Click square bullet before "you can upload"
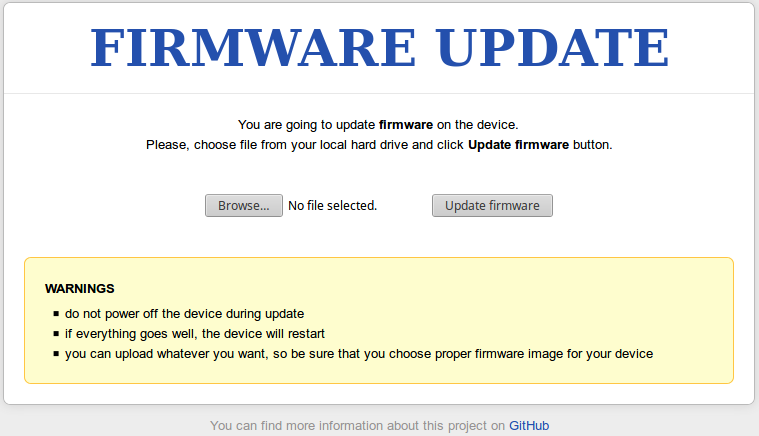This screenshot has height=436, width=759. (x=56, y=354)
